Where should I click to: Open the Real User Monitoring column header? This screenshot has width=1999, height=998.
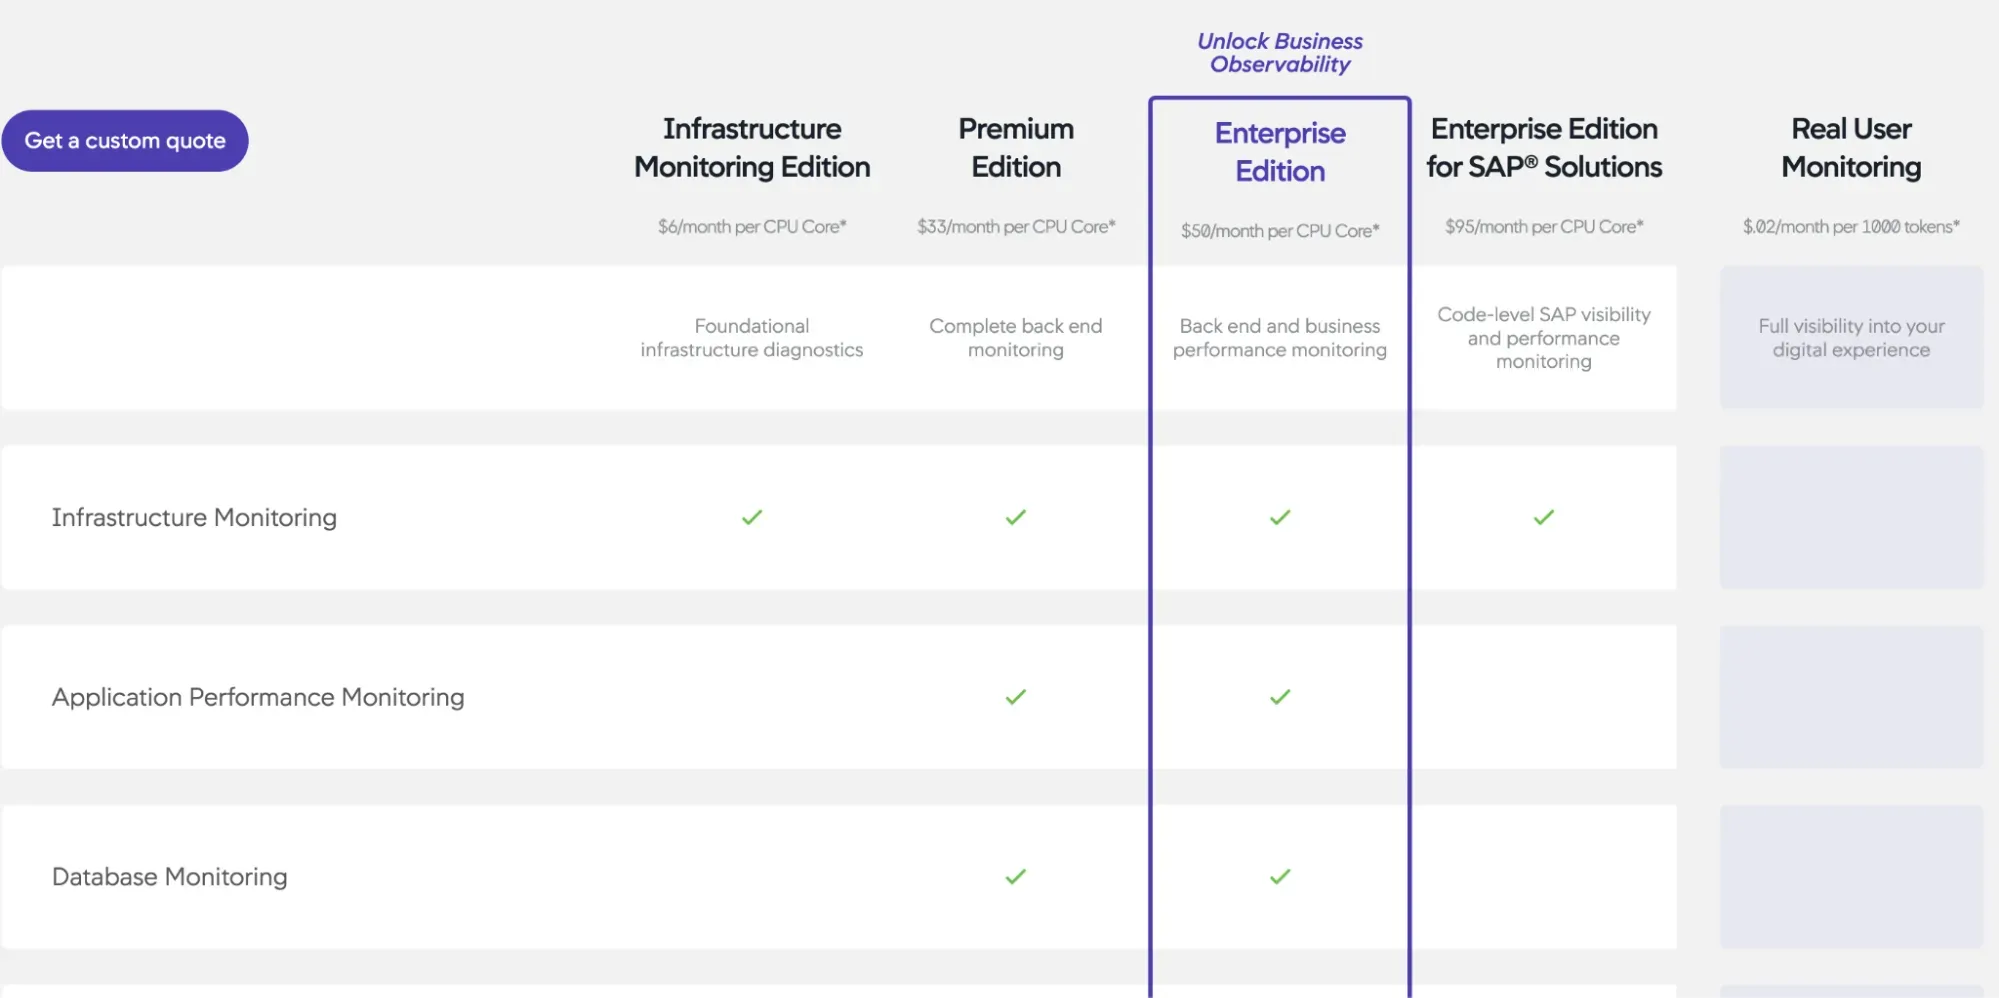(x=1850, y=147)
